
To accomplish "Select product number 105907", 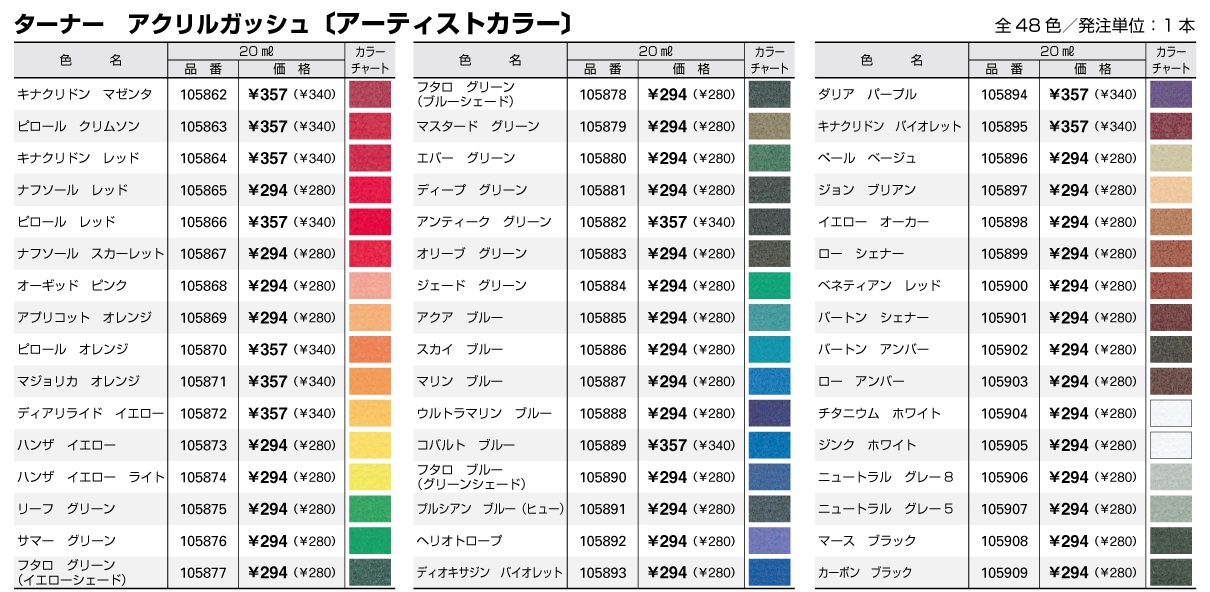I will pos(1004,510).
